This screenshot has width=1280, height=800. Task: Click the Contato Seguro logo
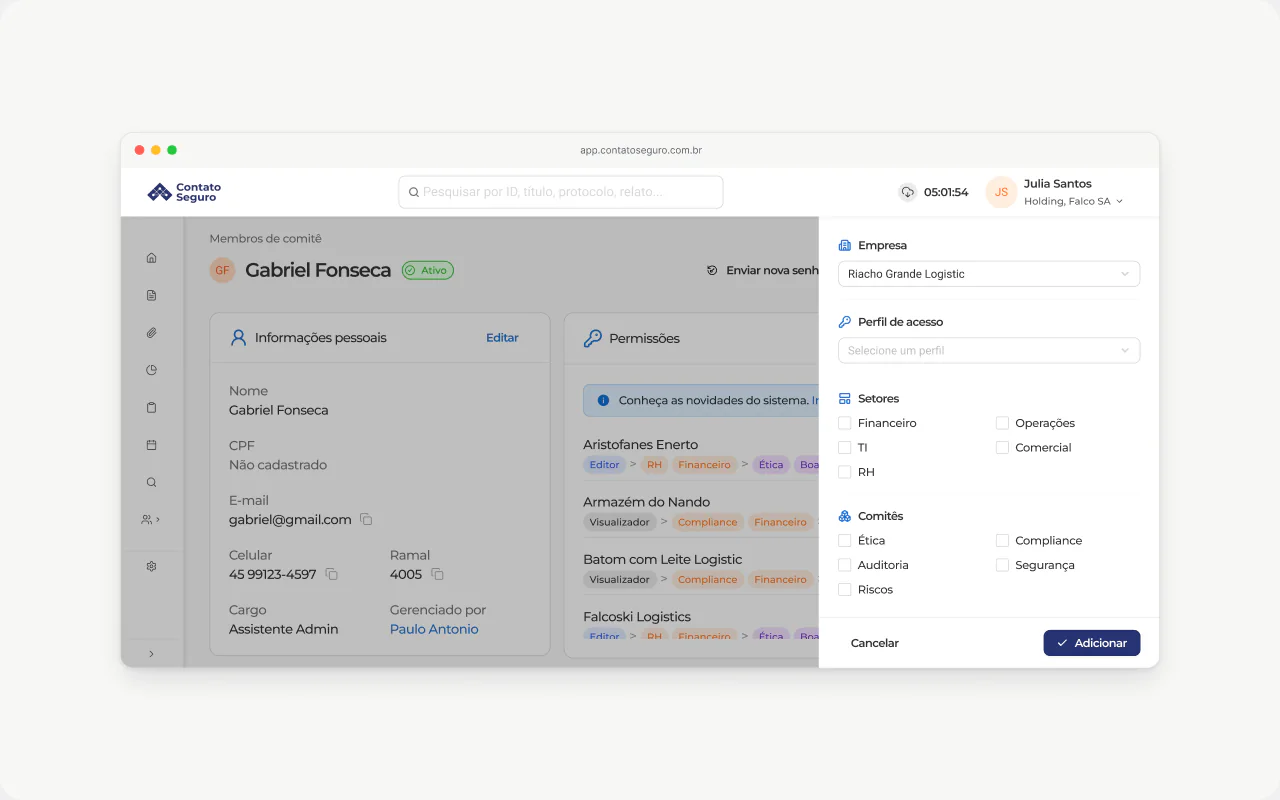click(185, 192)
